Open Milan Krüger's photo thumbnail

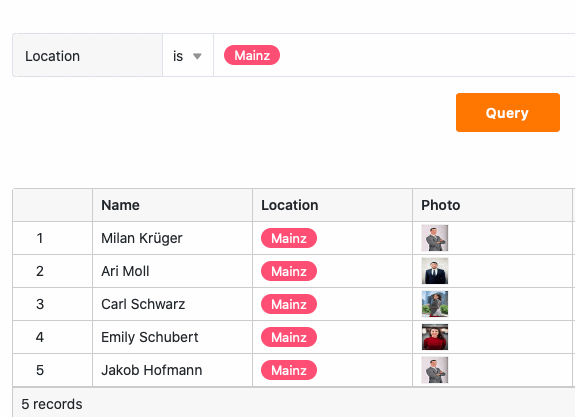pos(435,238)
